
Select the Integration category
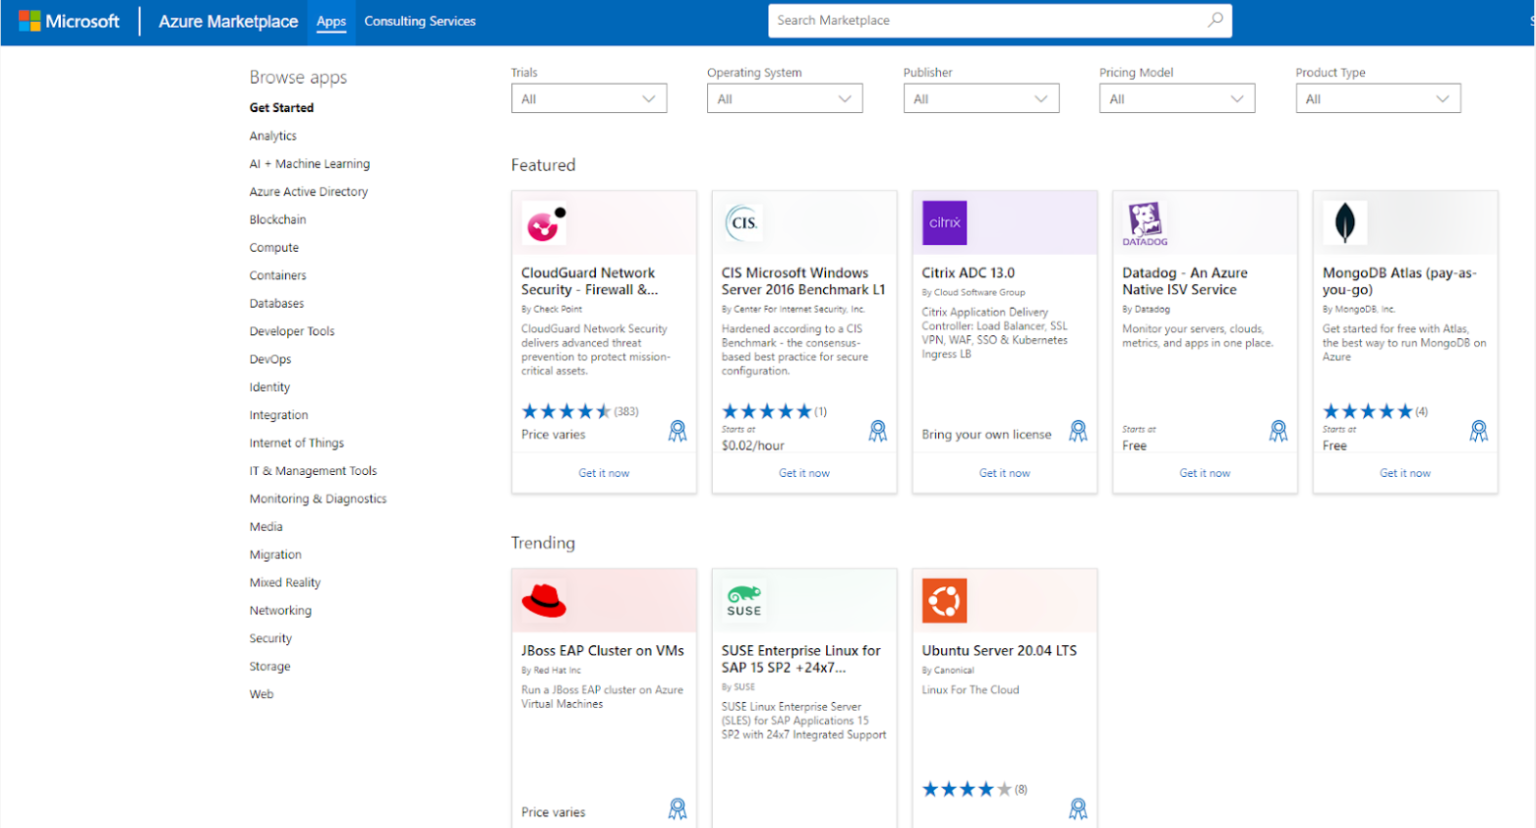tap(279, 416)
